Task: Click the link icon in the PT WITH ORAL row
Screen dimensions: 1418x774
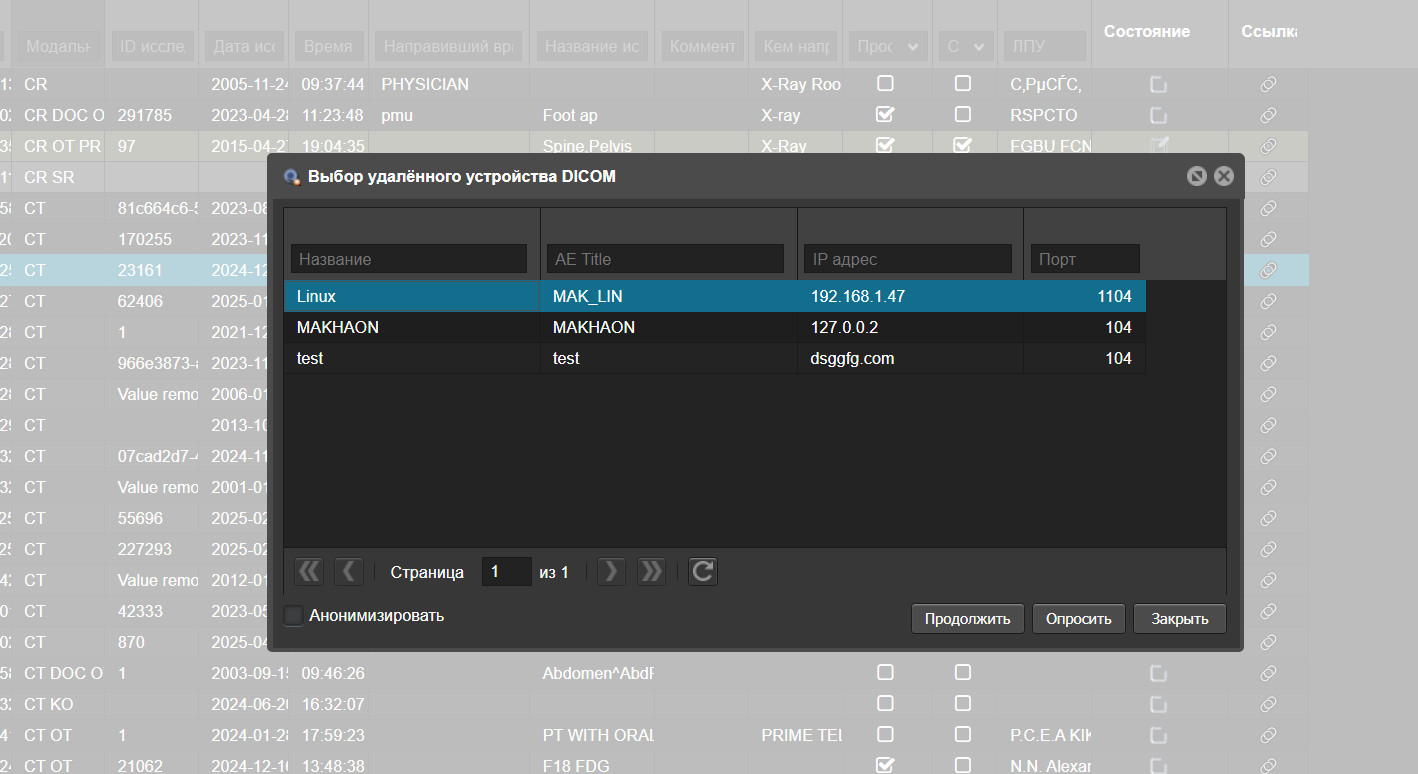Action: [x=1268, y=735]
